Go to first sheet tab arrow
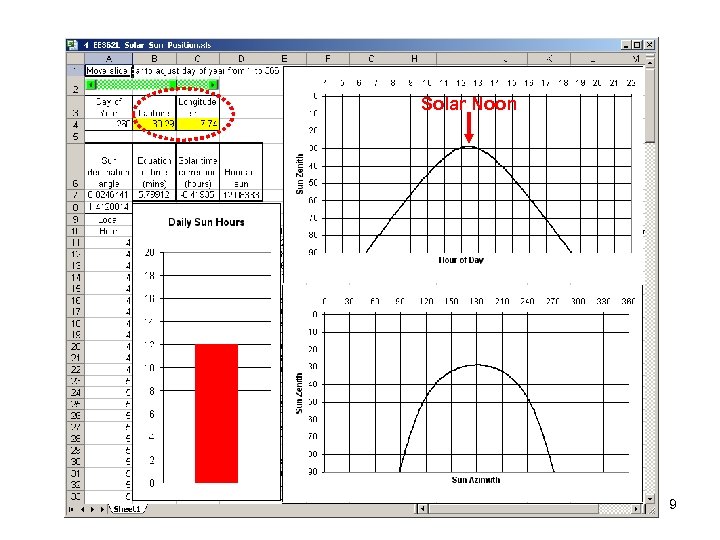Image resolution: width=720 pixels, height=540 pixels. pyautogui.click(x=72, y=509)
